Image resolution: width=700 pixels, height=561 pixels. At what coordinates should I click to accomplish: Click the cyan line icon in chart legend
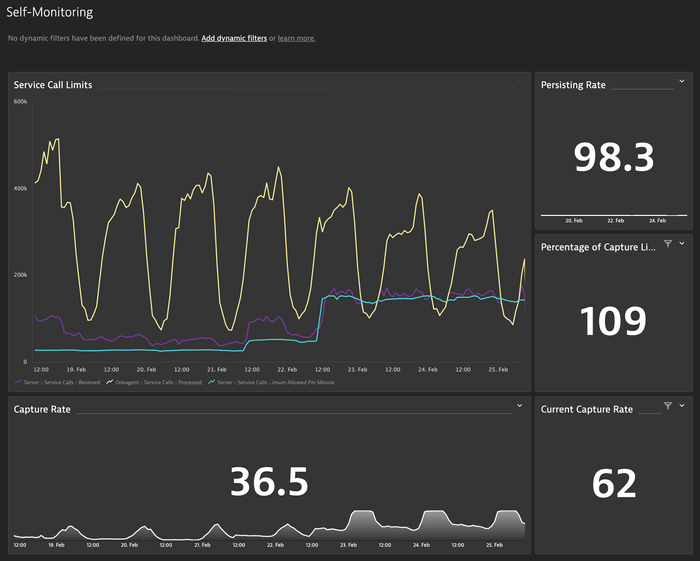pyautogui.click(x=211, y=382)
